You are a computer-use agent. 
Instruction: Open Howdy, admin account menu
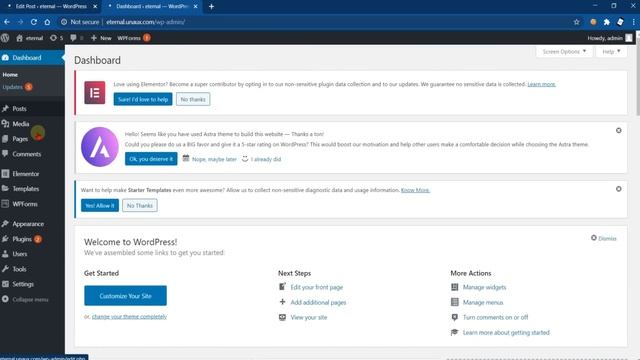click(x=610, y=38)
